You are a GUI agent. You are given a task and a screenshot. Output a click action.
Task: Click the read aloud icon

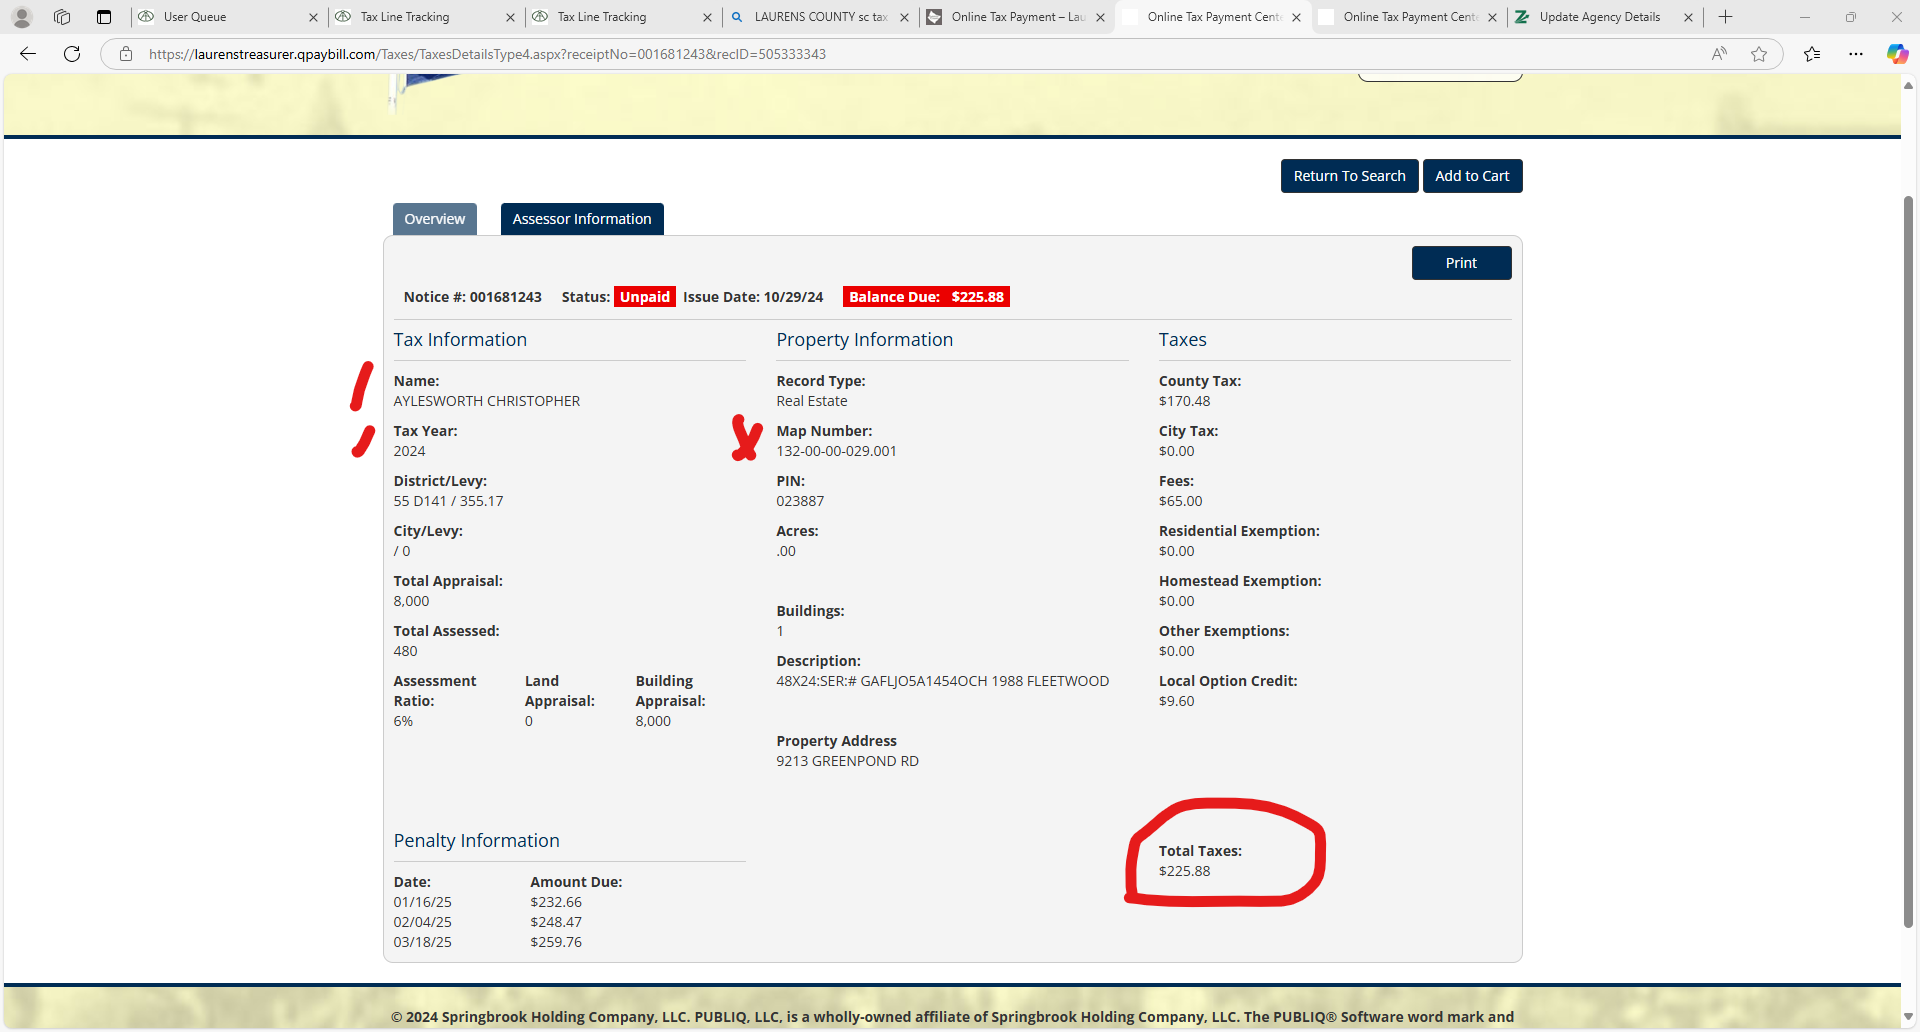pyautogui.click(x=1719, y=54)
